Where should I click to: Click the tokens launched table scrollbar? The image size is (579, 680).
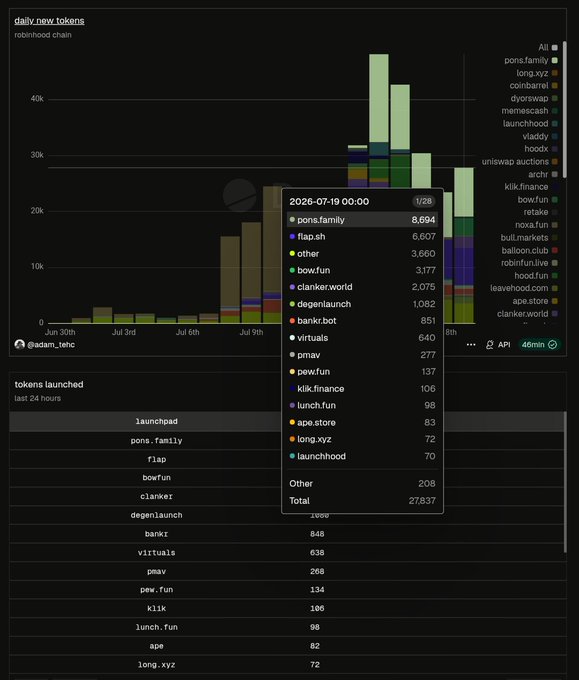click(x=565, y=482)
